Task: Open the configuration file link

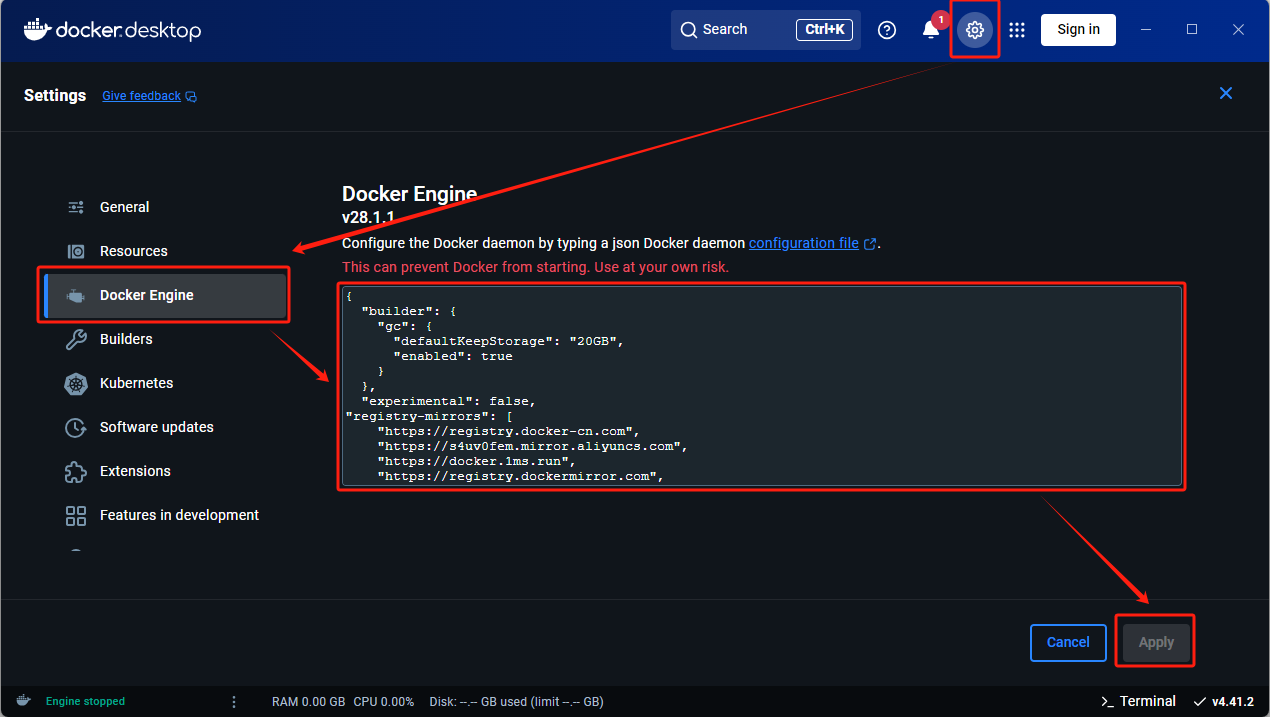Action: [804, 243]
